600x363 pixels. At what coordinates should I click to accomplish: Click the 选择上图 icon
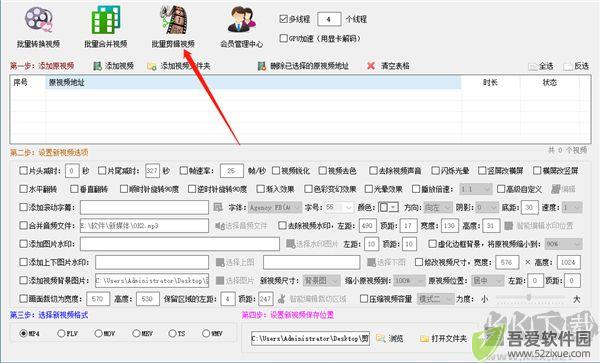coord(220,262)
